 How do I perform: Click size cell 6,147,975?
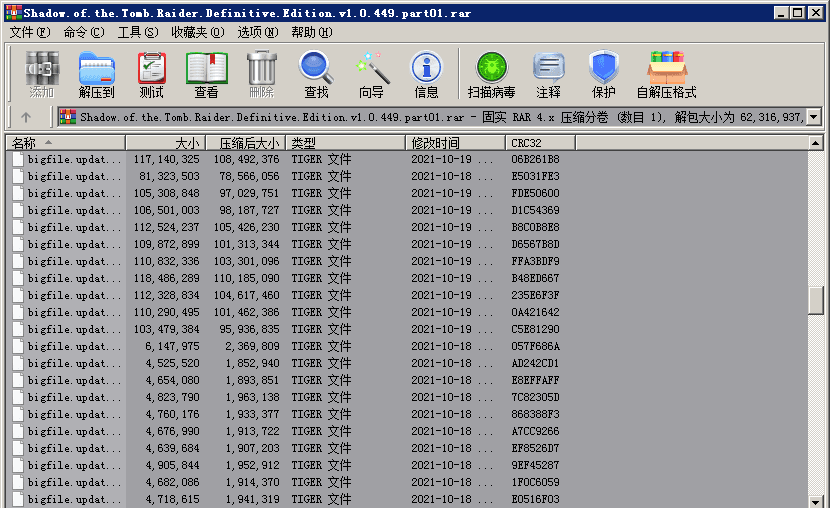pos(173,346)
